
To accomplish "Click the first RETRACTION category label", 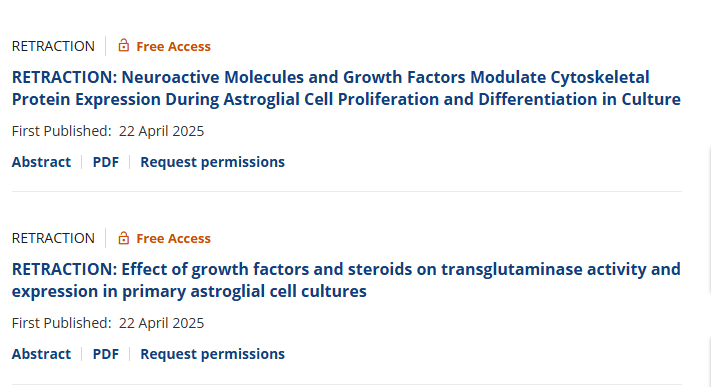I will pyautogui.click(x=53, y=46).
